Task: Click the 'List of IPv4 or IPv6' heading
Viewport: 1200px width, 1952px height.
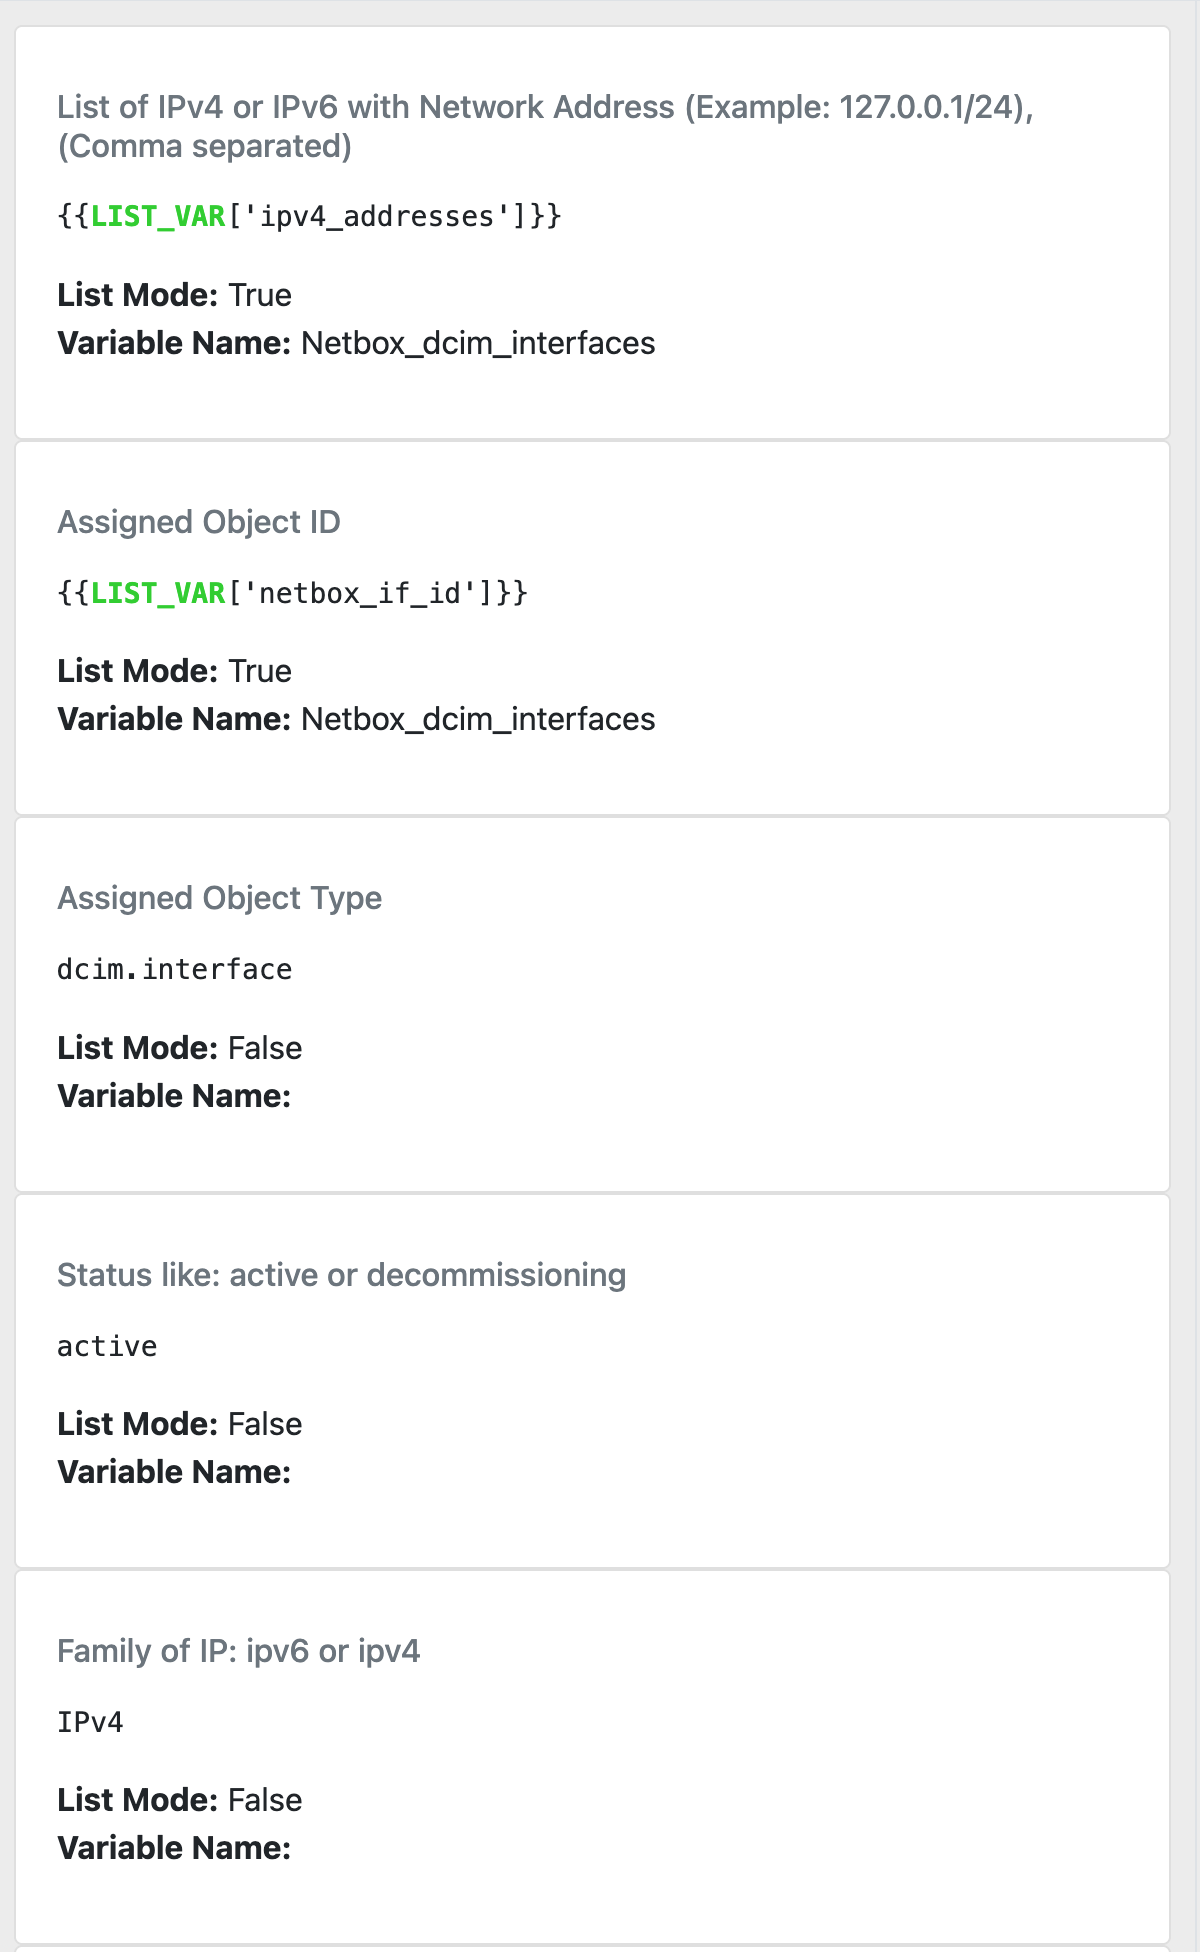Action: click(x=545, y=126)
